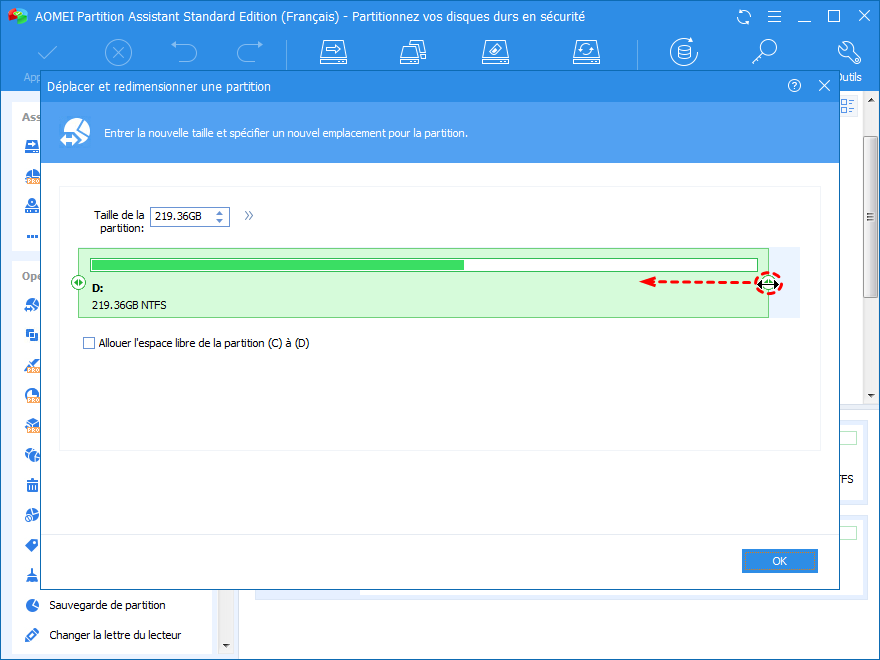Click the Apply checkmark toolbar icon
Screen dimensions: 880x660
point(47,52)
